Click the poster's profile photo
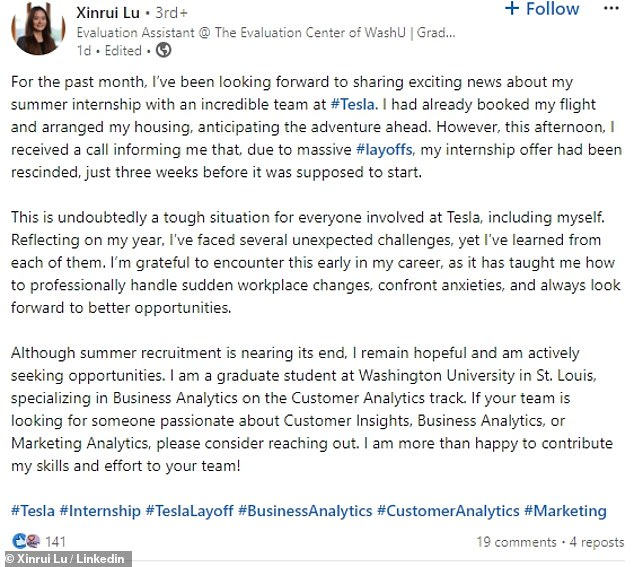Screen dimensions: 634x567 (x=38, y=30)
